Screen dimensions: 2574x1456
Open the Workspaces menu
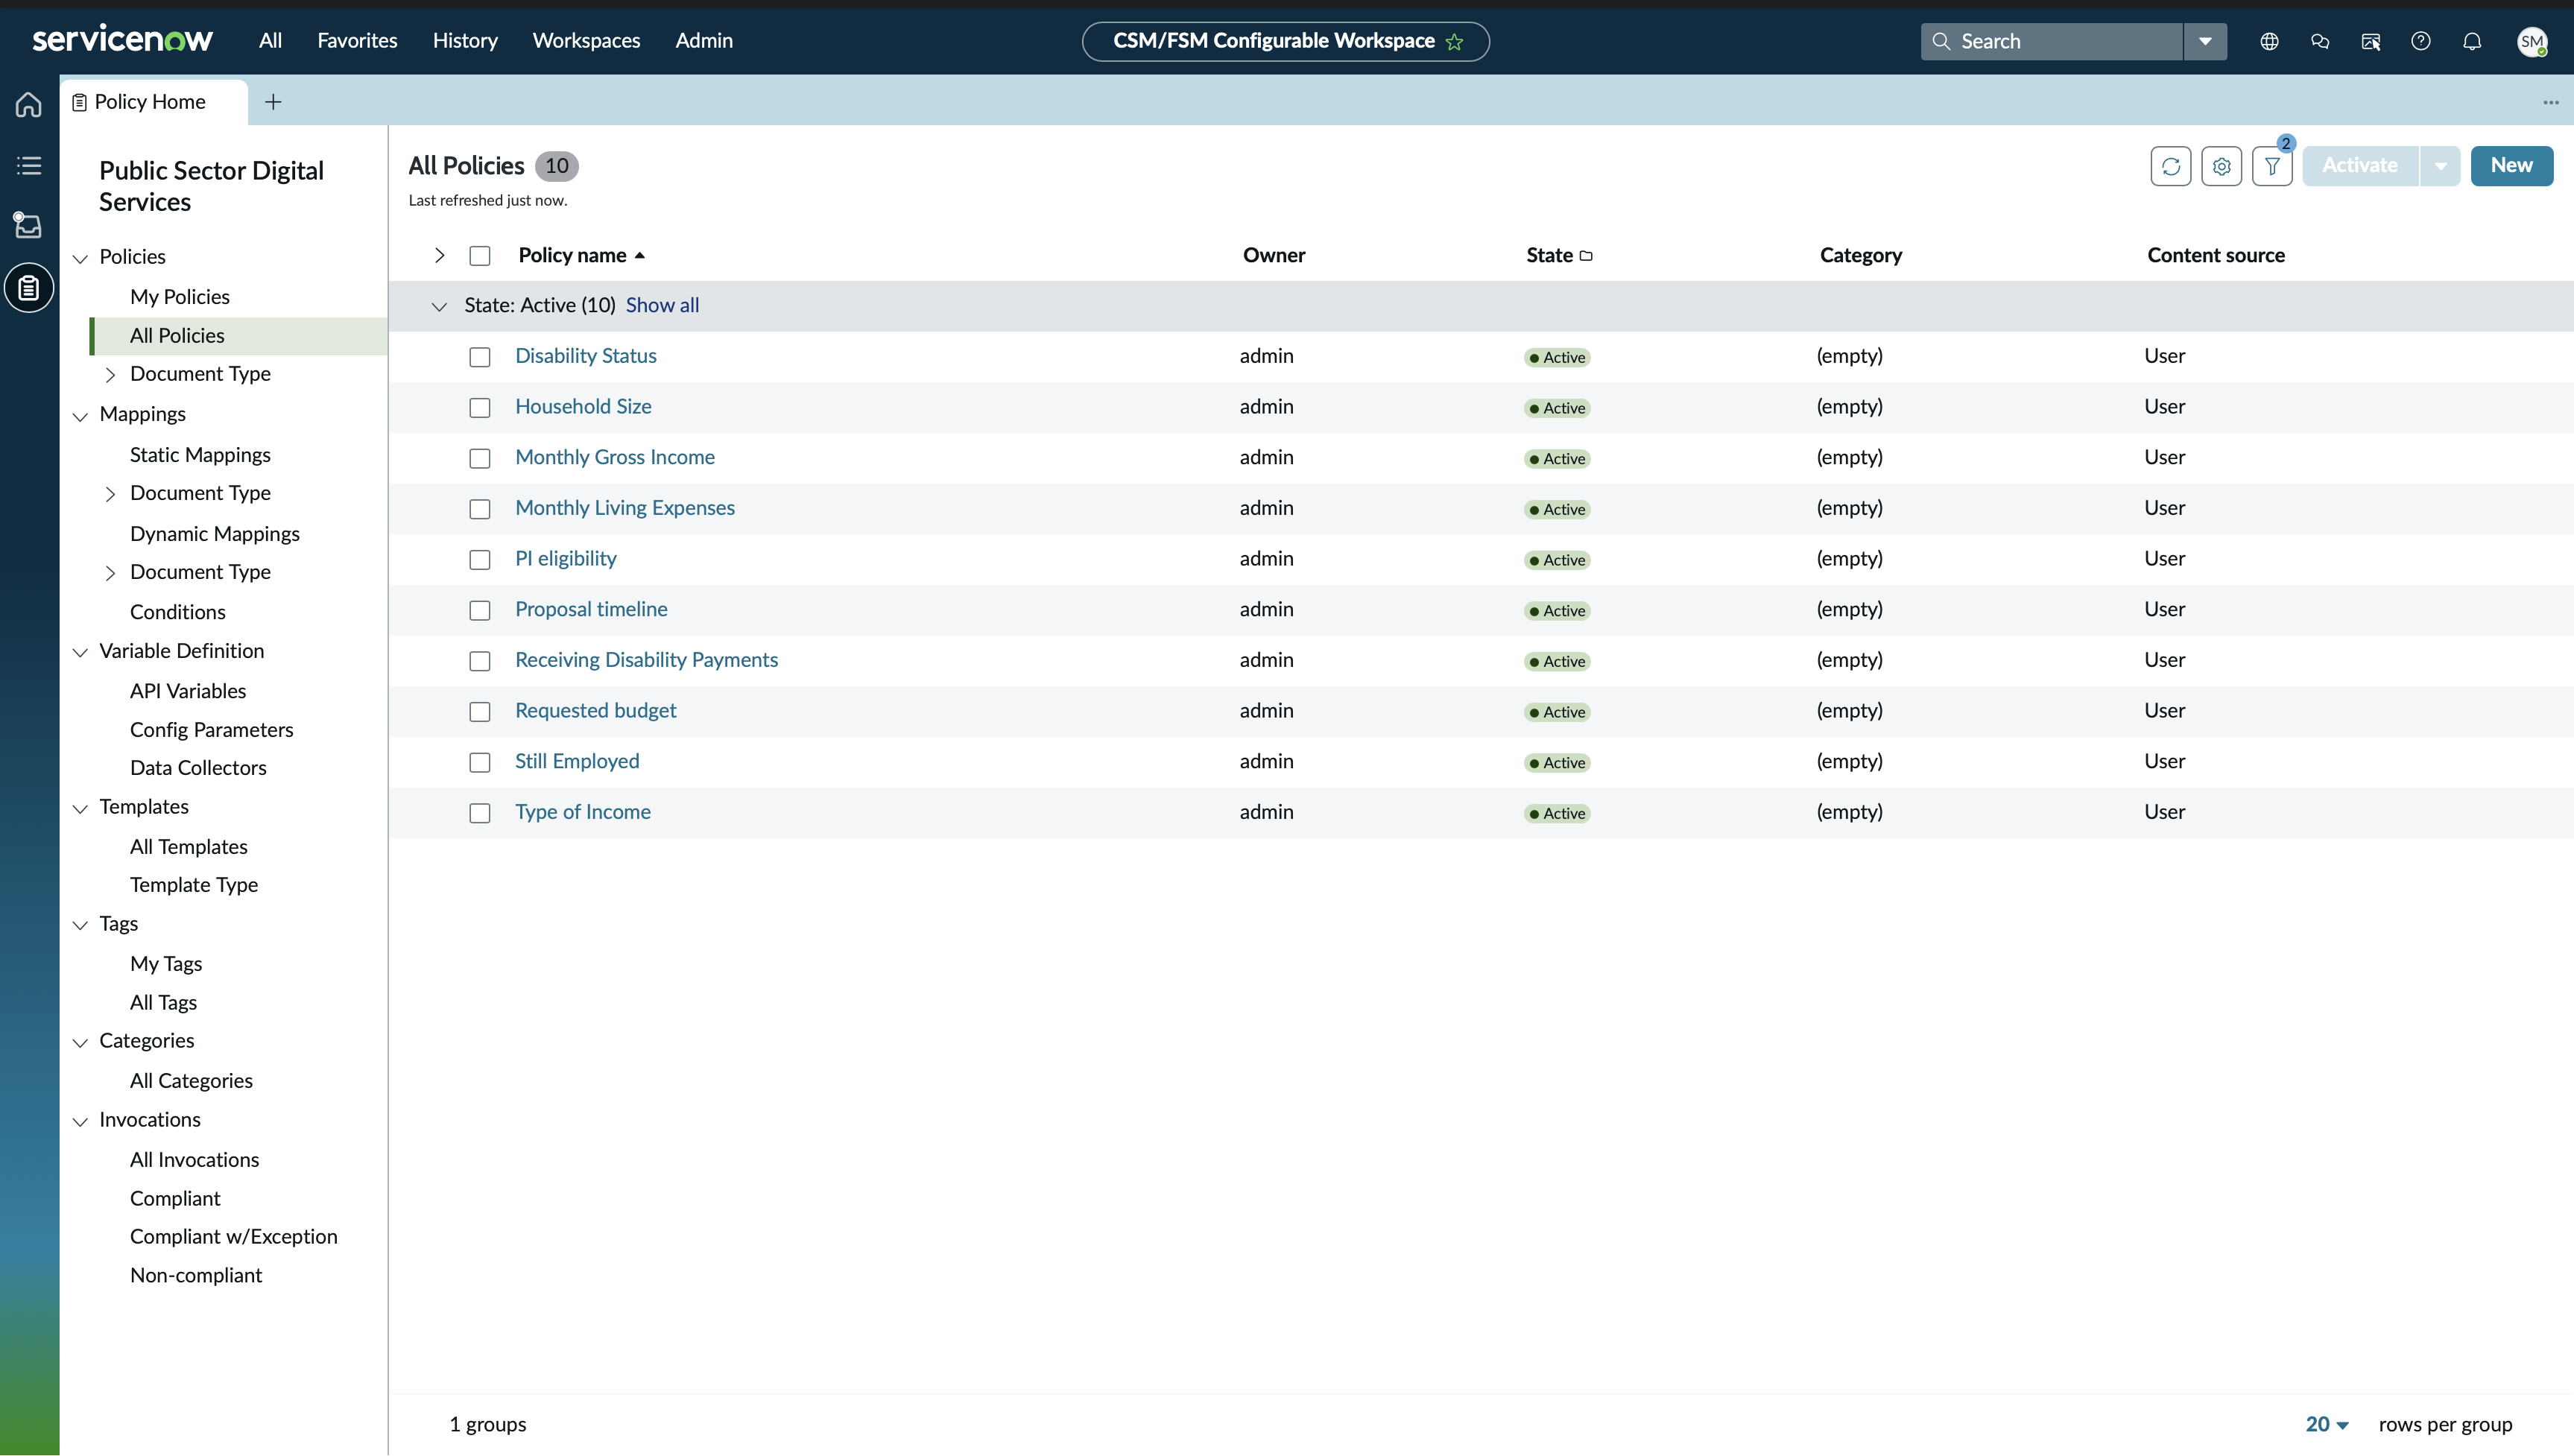pyautogui.click(x=586, y=40)
